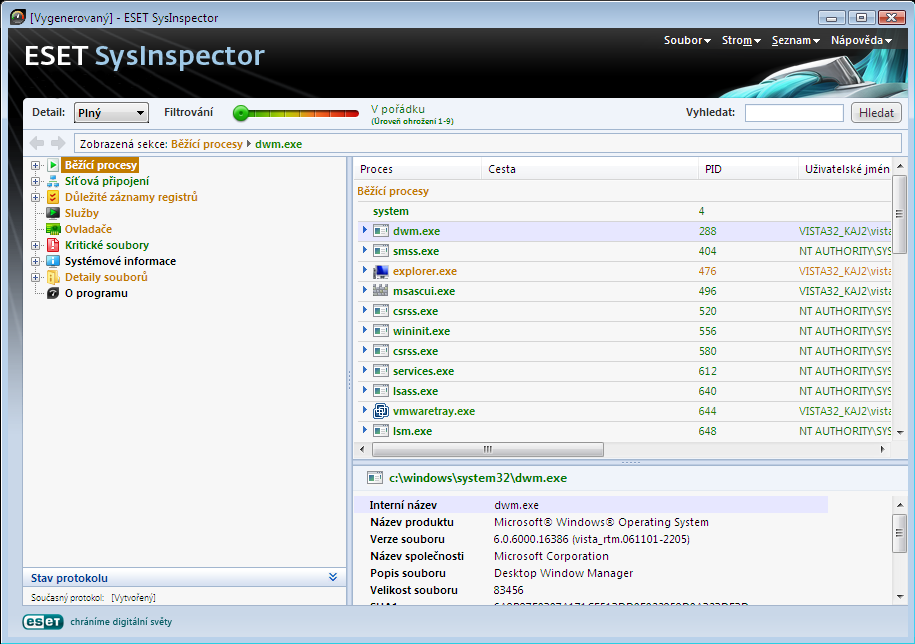Select the csrss.exe row with PID 580
The image size is (915, 644).
[x=623, y=351]
